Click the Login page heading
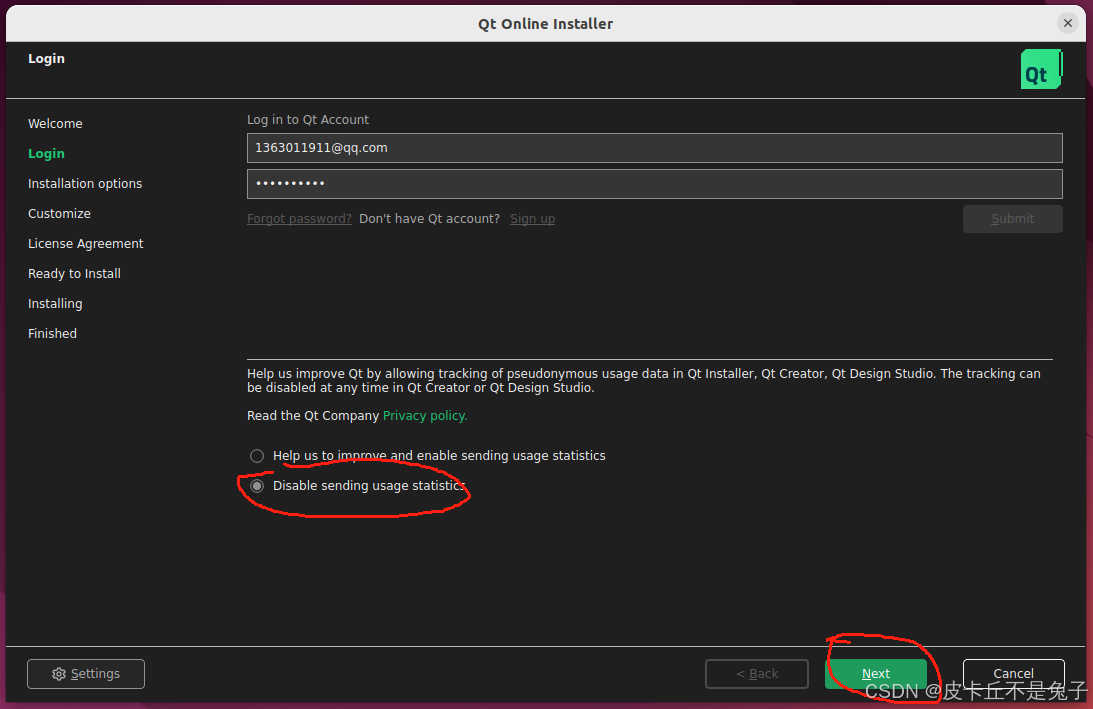The height and width of the screenshot is (709, 1093). pos(46,59)
